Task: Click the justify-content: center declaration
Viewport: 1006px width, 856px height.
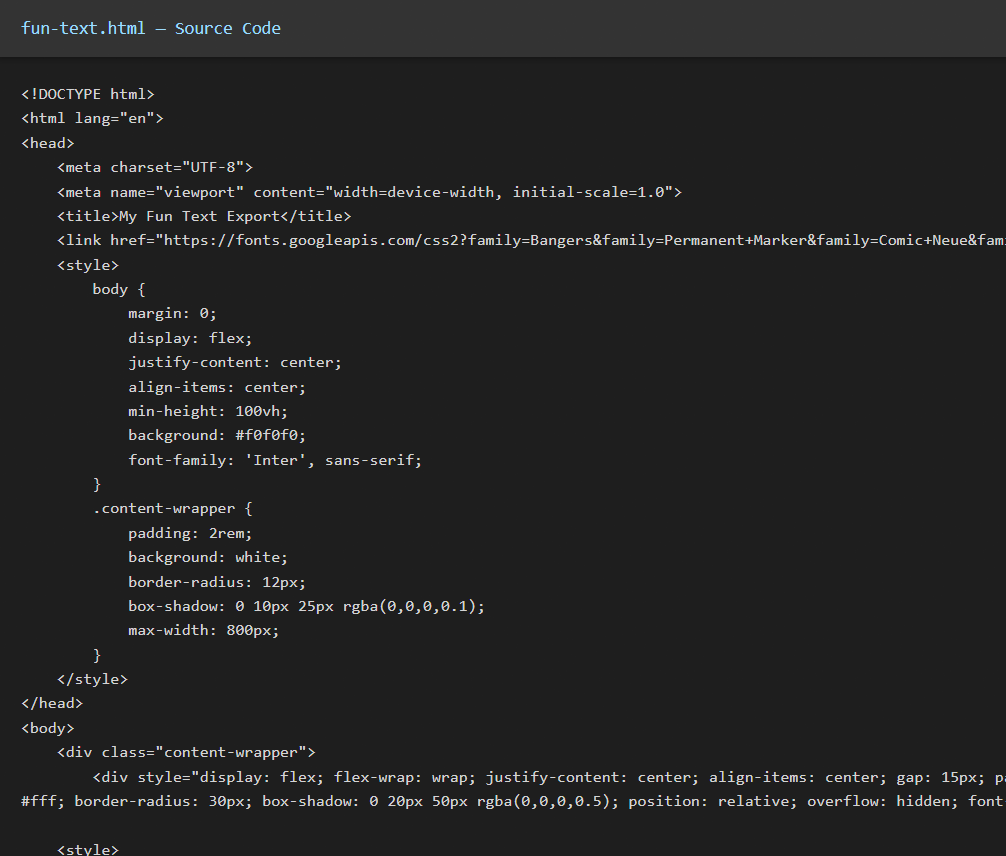Action: click(235, 362)
